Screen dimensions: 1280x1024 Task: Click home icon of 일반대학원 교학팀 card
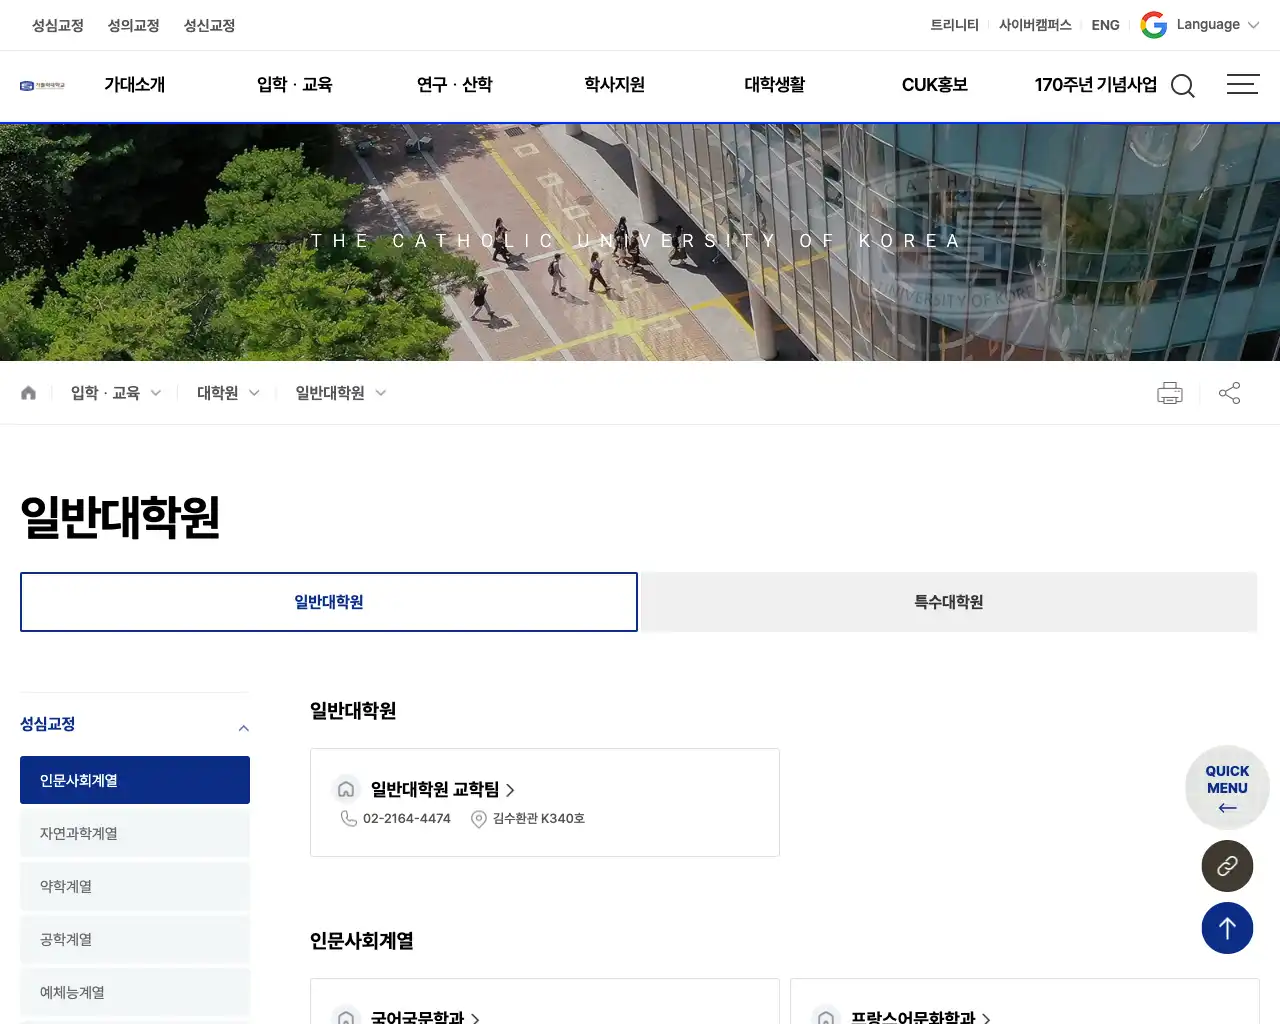pos(346,789)
